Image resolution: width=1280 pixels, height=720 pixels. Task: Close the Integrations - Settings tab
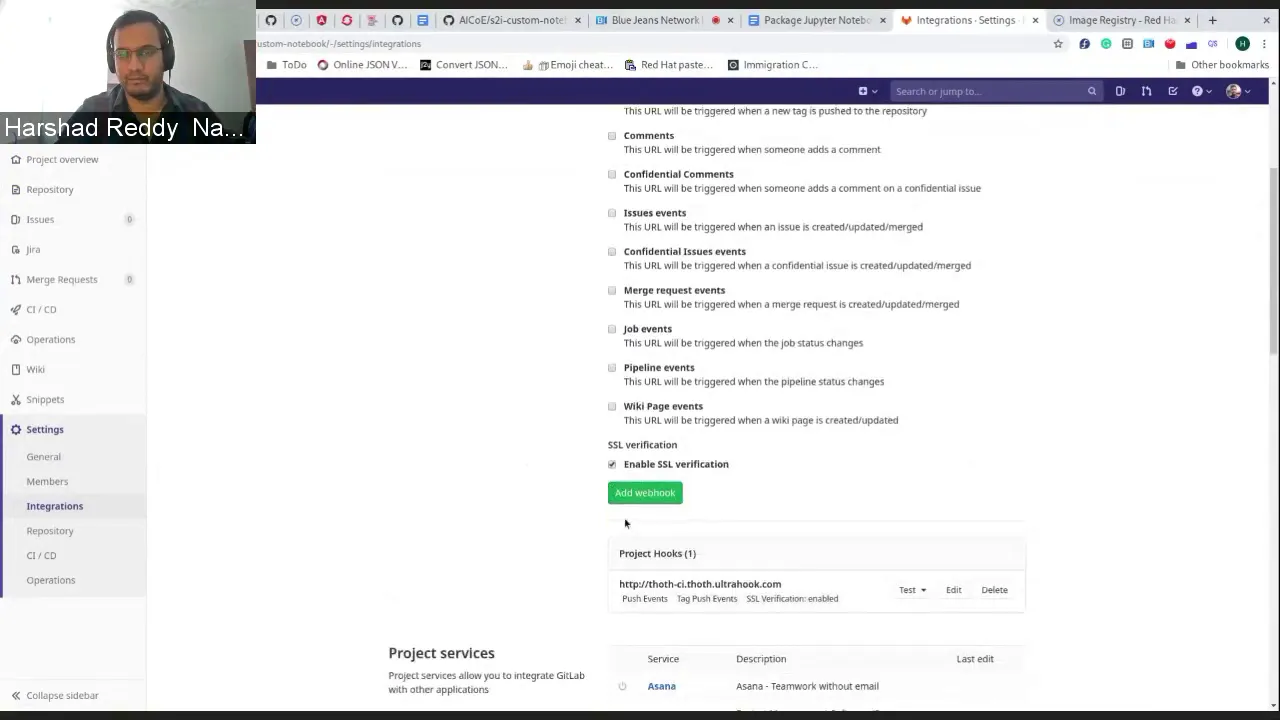tap(1035, 20)
